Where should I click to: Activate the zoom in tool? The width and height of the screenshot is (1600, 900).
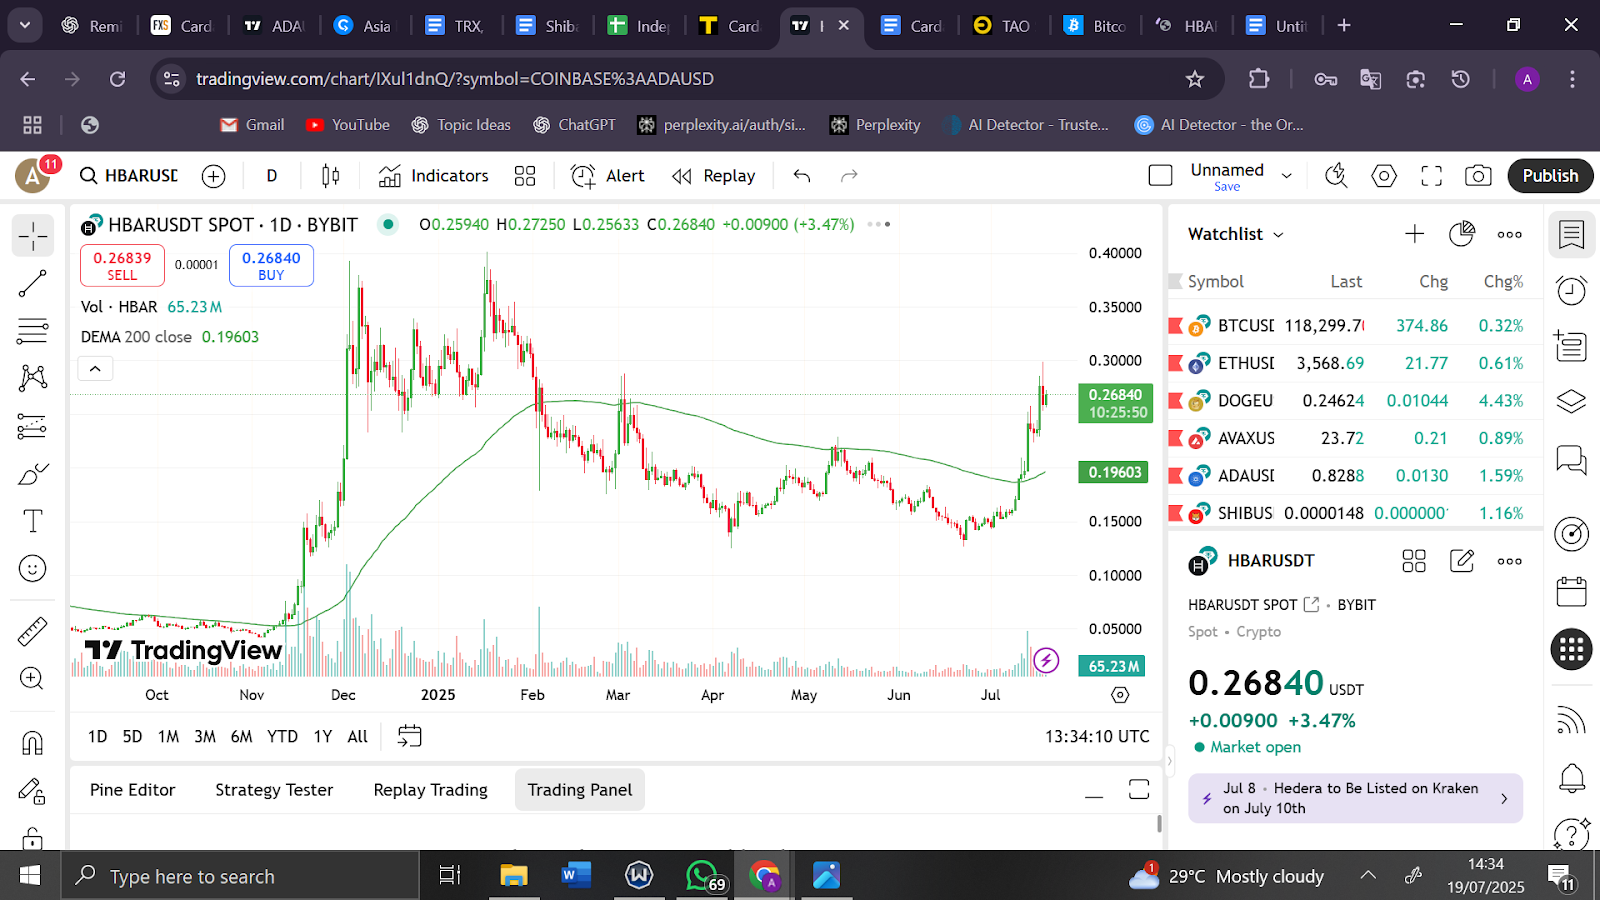[33, 678]
